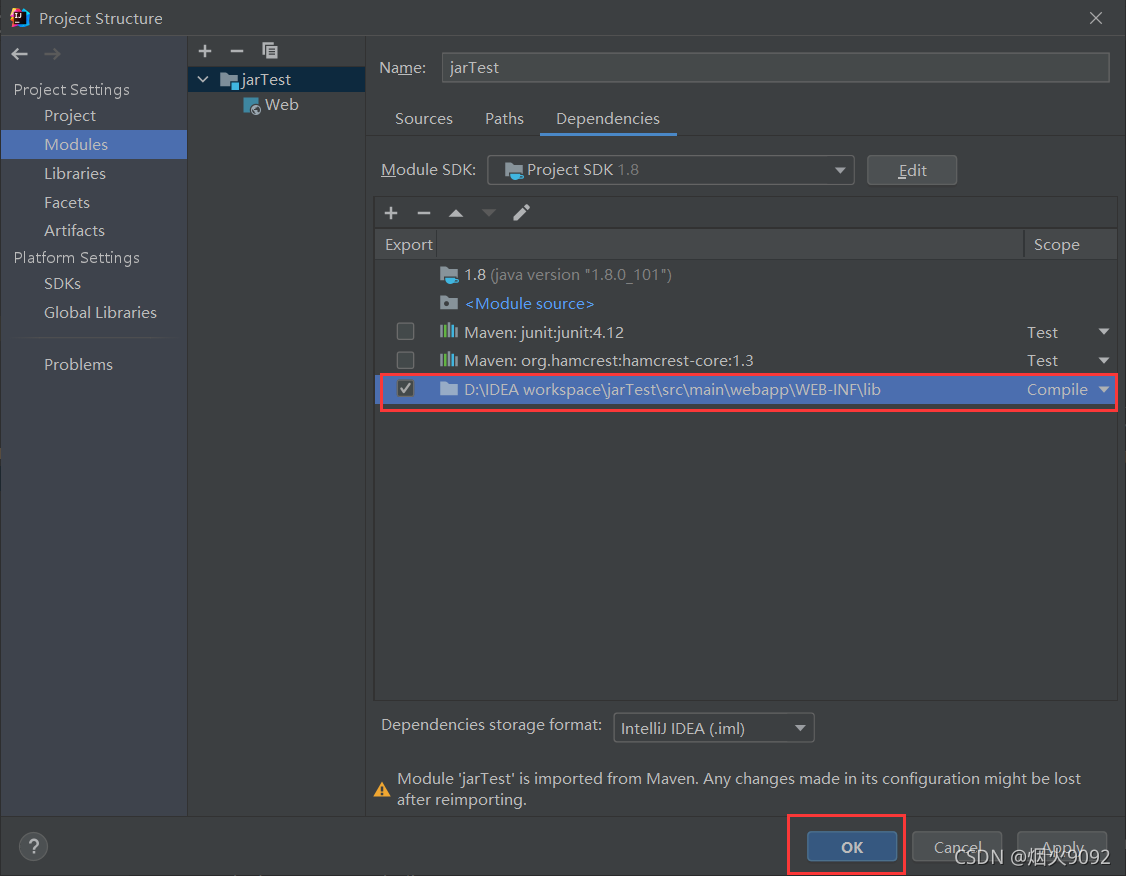This screenshot has height=876, width=1126.
Task: Copy the module using the duplicate icon
Action: 270,51
